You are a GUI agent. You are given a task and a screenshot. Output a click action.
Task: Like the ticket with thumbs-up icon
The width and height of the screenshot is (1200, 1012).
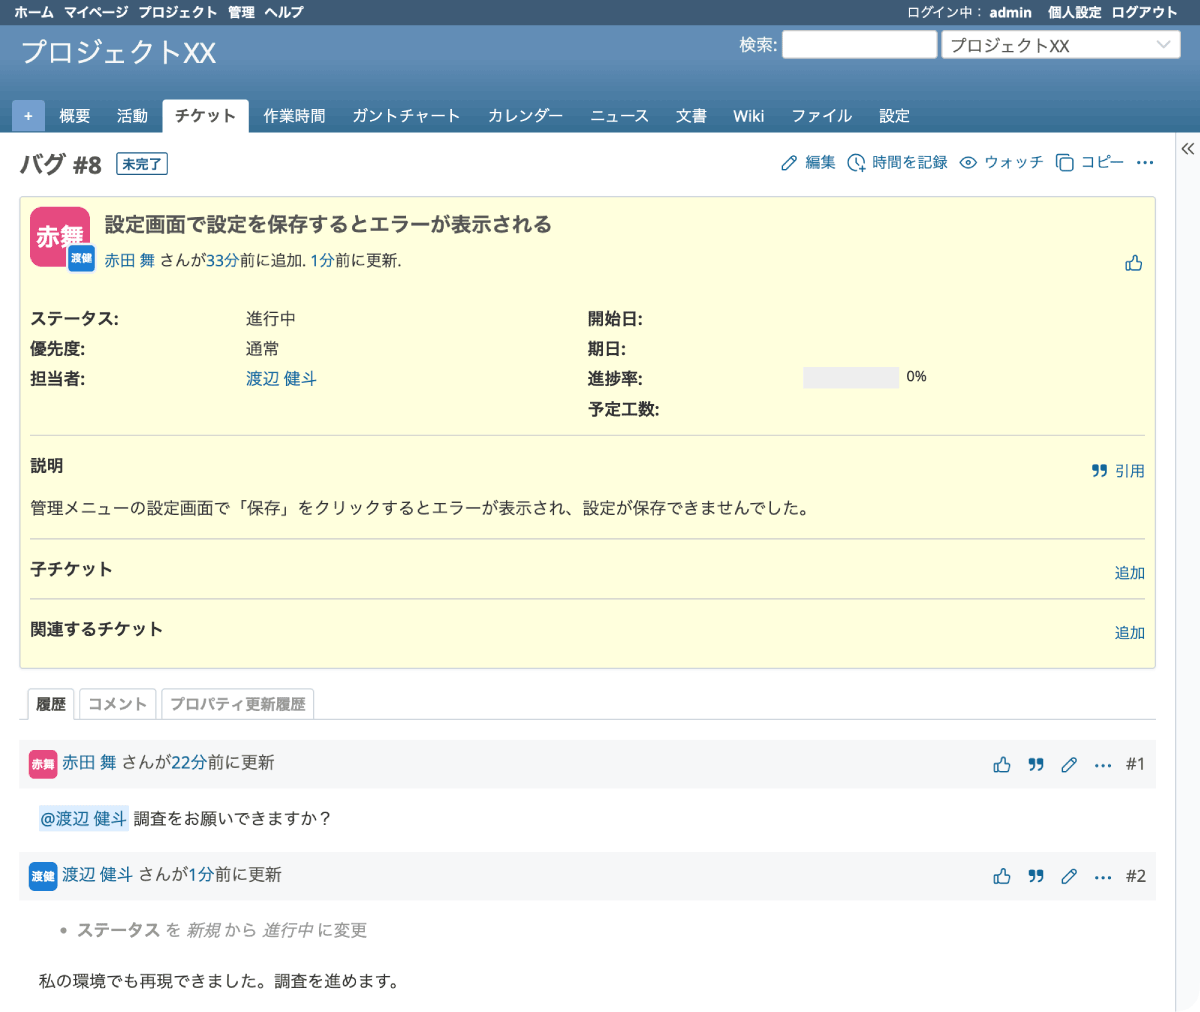click(1133, 263)
